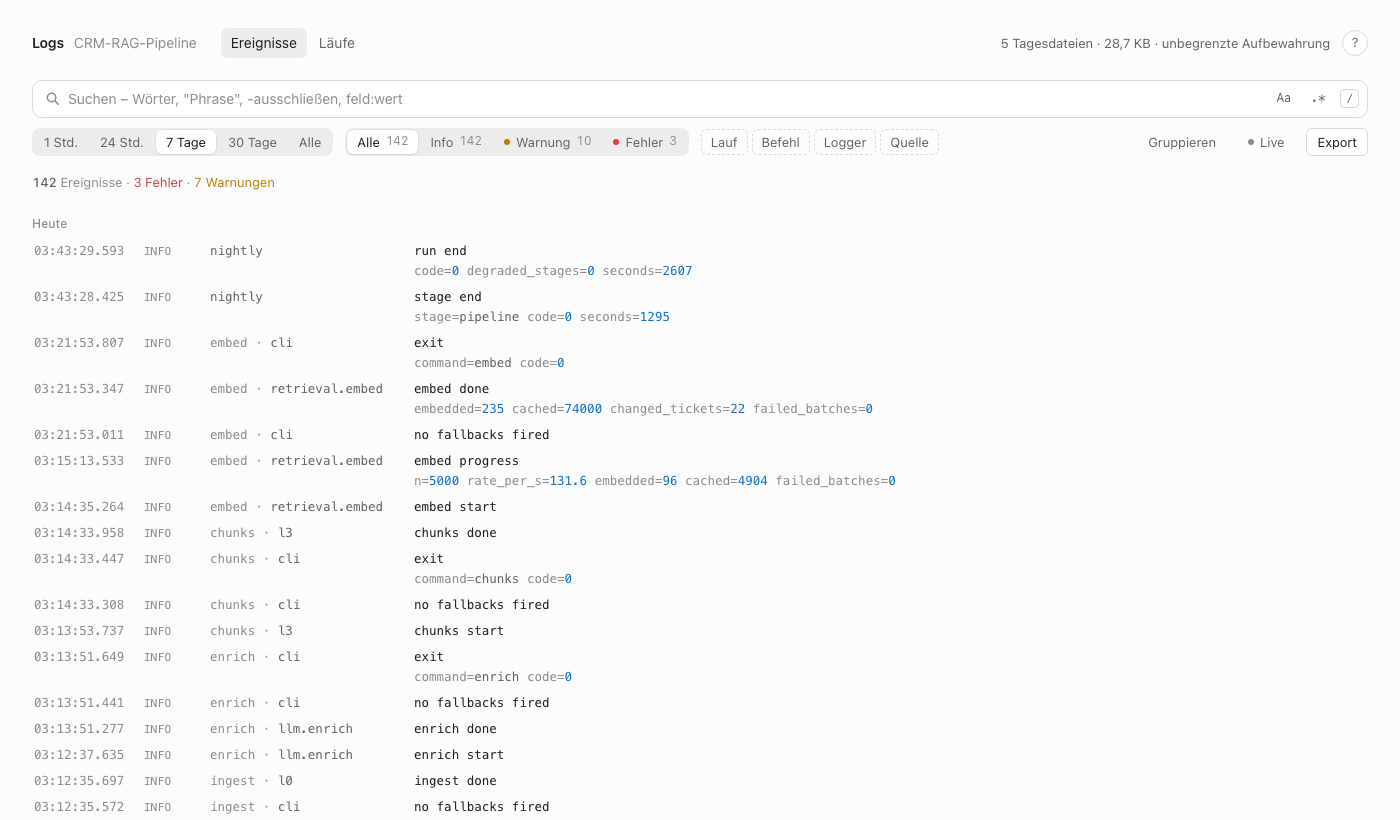This screenshot has width=1400, height=820.
Task: Select the Alle time range
Action: pos(310,142)
